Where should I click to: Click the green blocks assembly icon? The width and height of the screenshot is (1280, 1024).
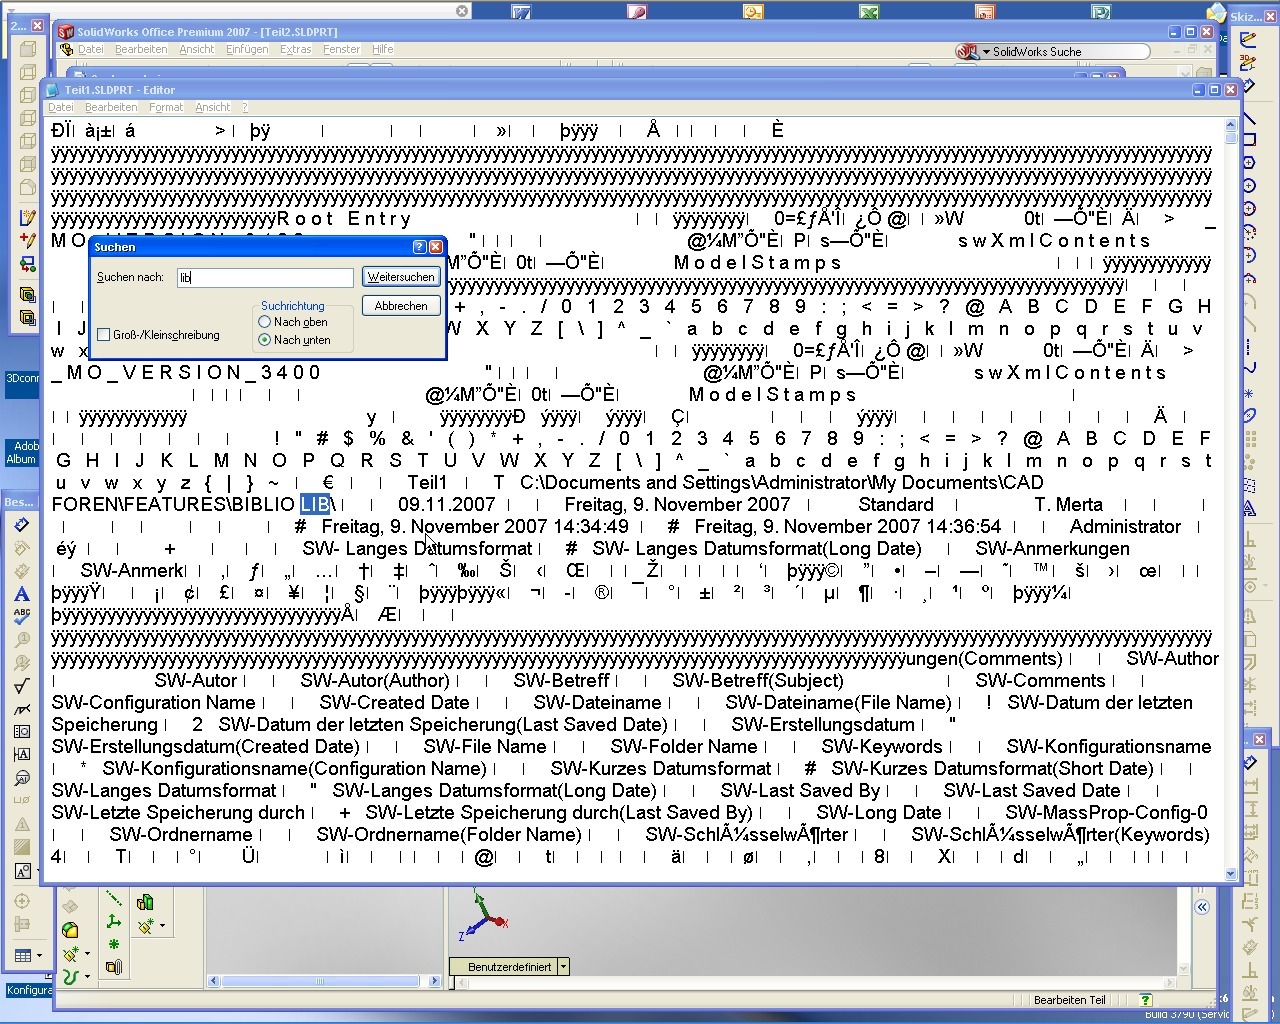click(145, 903)
